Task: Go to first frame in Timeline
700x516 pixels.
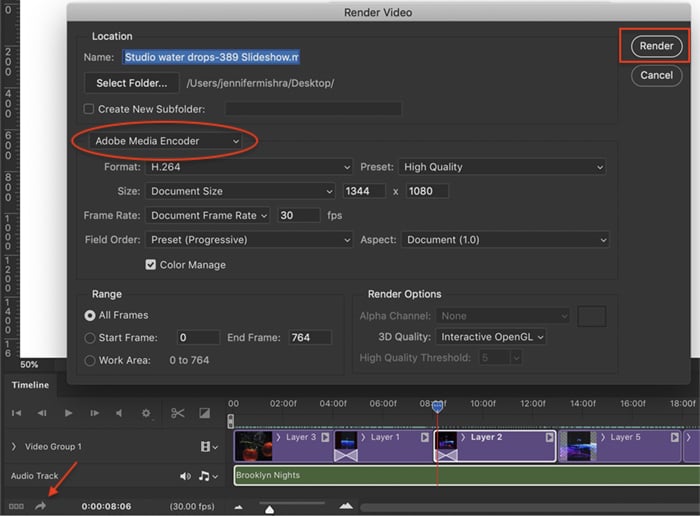Action: (16, 413)
